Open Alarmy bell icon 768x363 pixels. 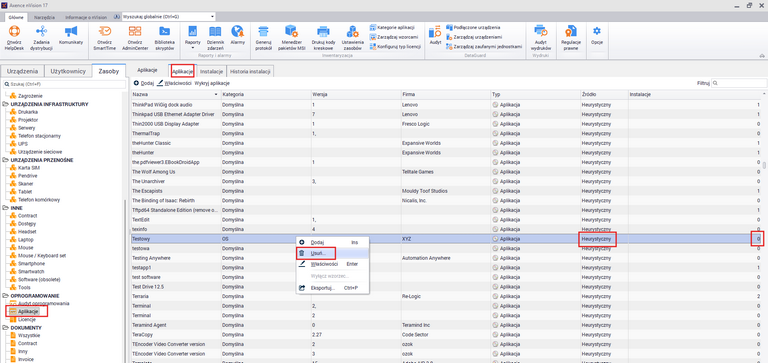pyautogui.click(x=237, y=35)
